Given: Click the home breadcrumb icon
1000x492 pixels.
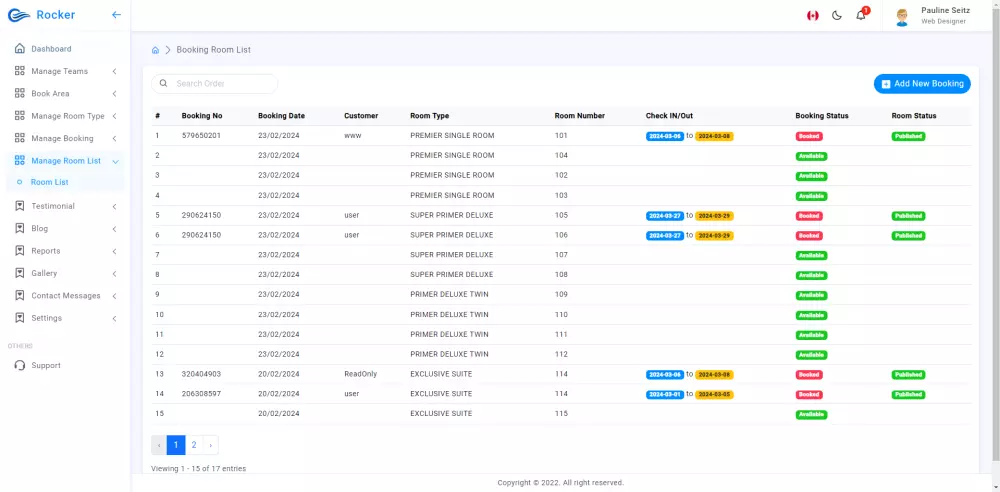Looking at the screenshot, I should (x=155, y=50).
